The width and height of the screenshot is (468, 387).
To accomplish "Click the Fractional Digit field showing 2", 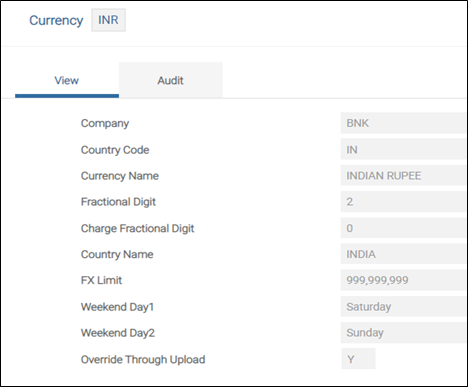I will pos(403,201).
